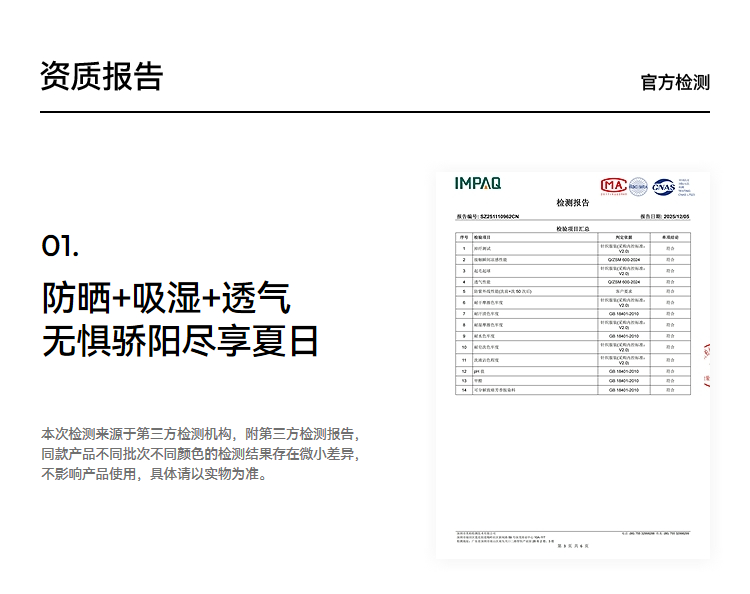Click the round ilac-MRA certification seal
Viewport: 750px width, 594px height.
click(638, 186)
